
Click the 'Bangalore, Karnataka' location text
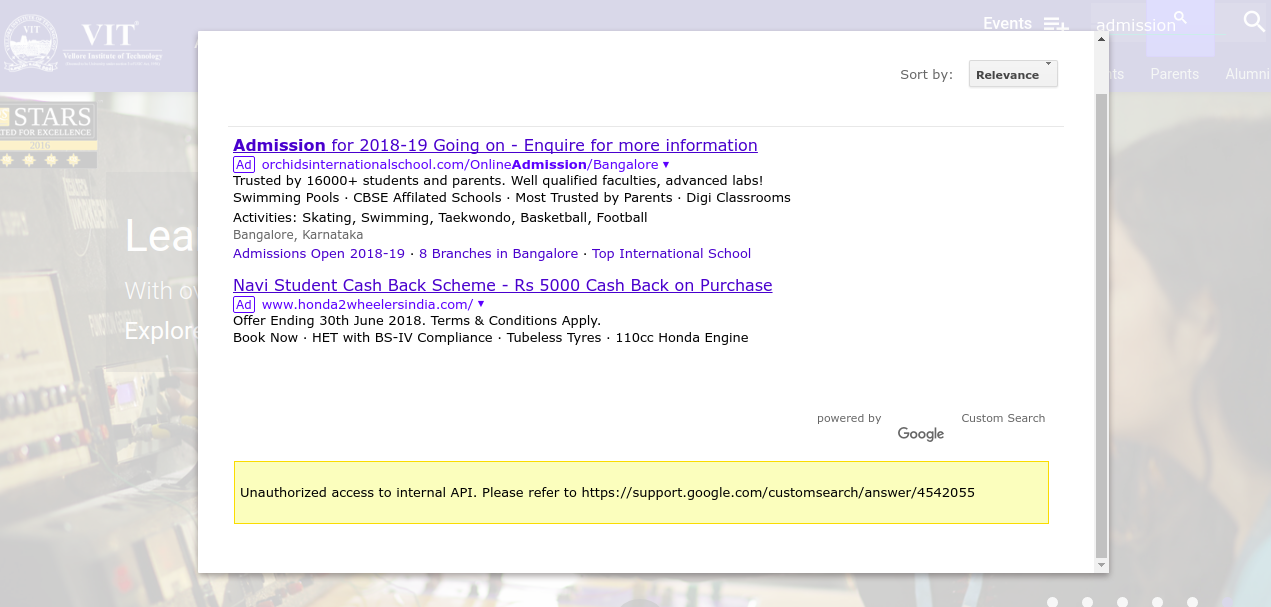pos(298,235)
